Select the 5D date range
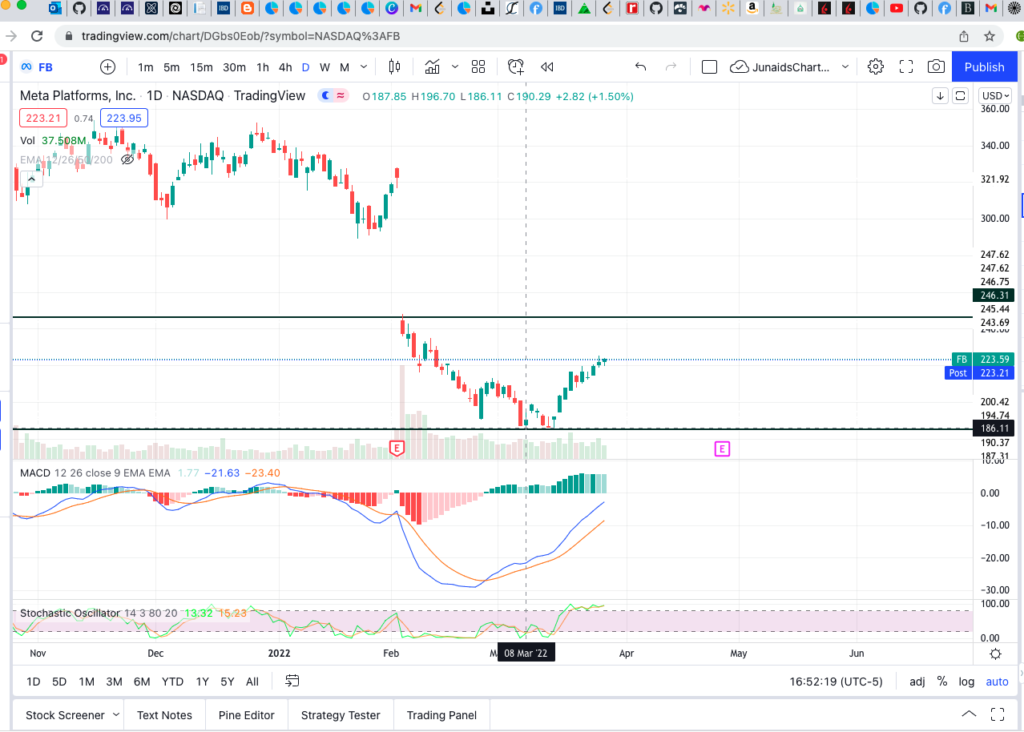 [59, 681]
